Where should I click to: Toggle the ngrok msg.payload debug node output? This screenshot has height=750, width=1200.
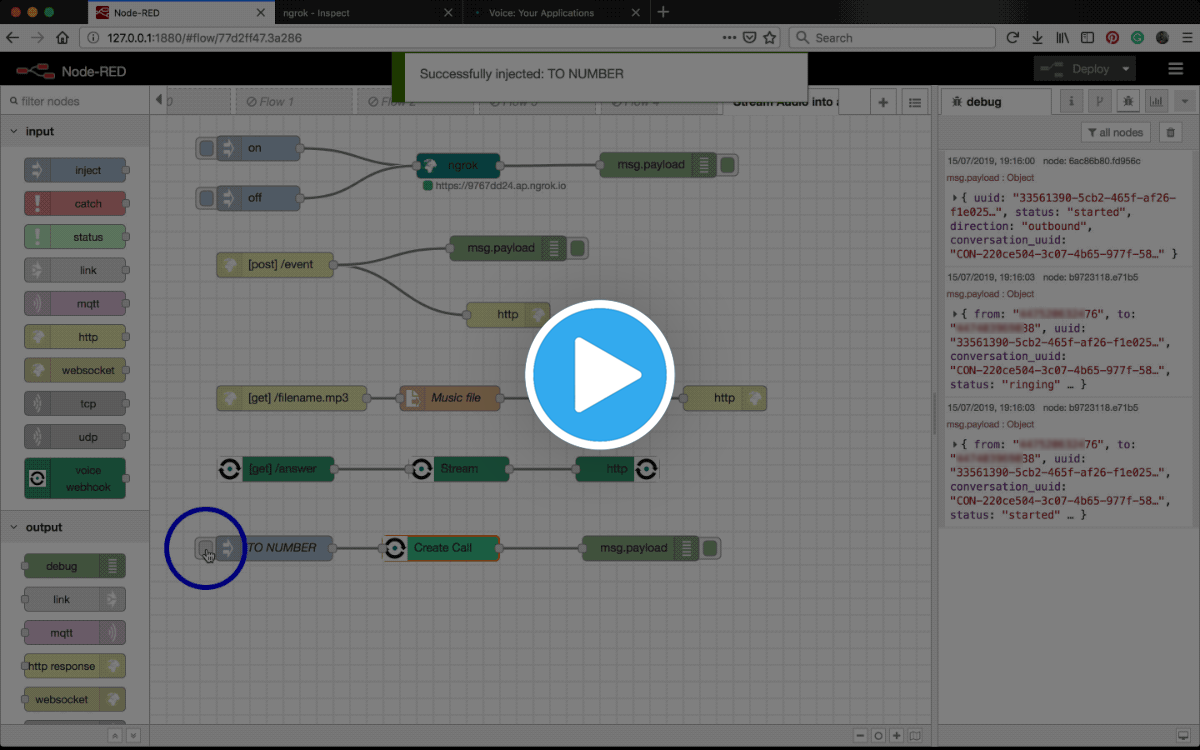click(x=728, y=165)
